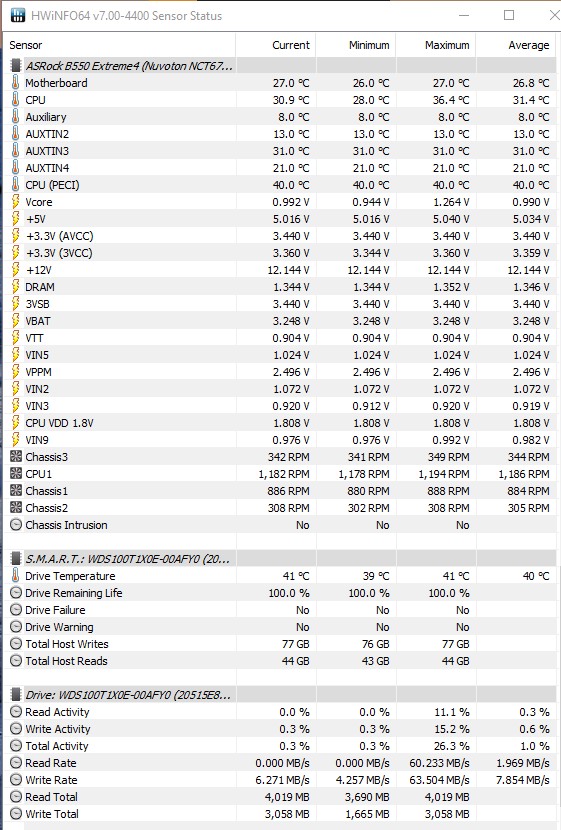Click the lightning bolt icon next to Vcore

tap(15, 202)
